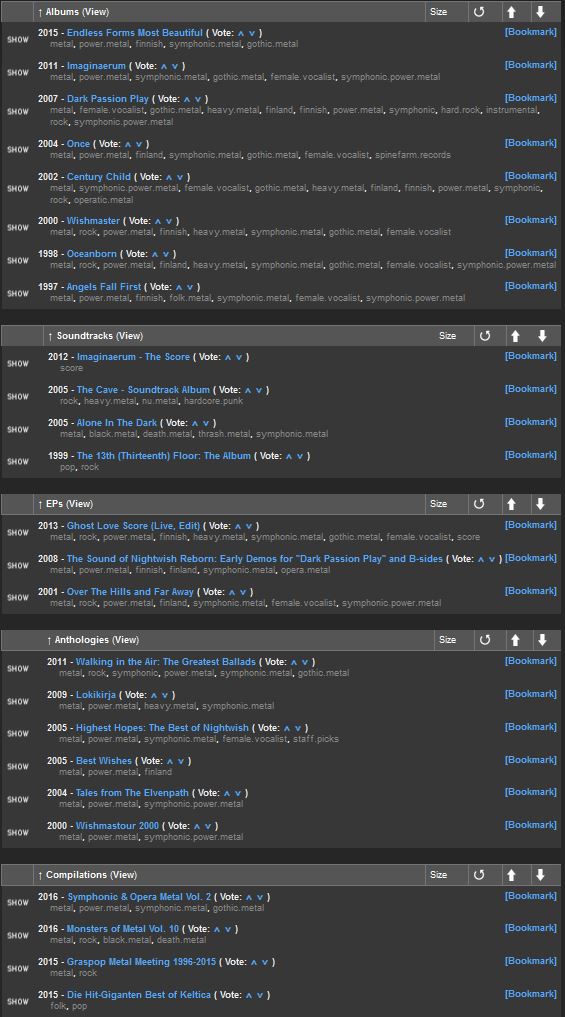Downvote Lokikirja anthology

click(x=165, y=695)
